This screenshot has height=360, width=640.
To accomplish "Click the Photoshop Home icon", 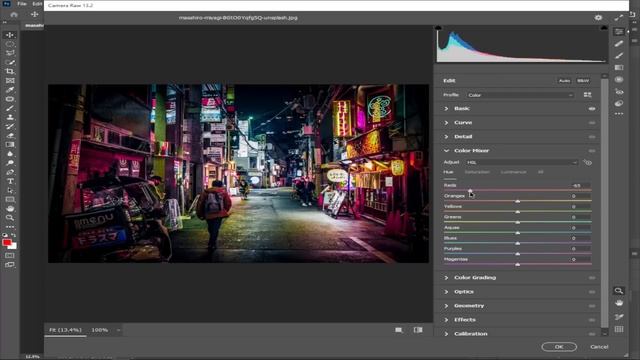I will (14, 14).
